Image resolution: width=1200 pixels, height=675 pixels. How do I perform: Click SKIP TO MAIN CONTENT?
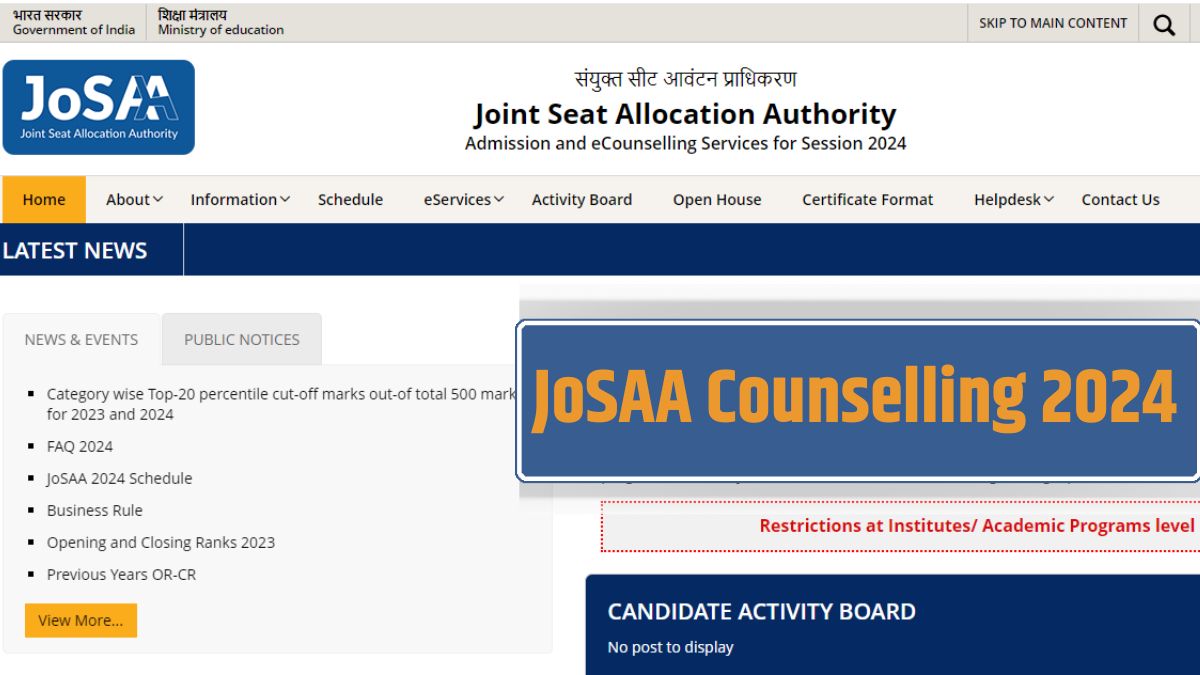(1052, 23)
